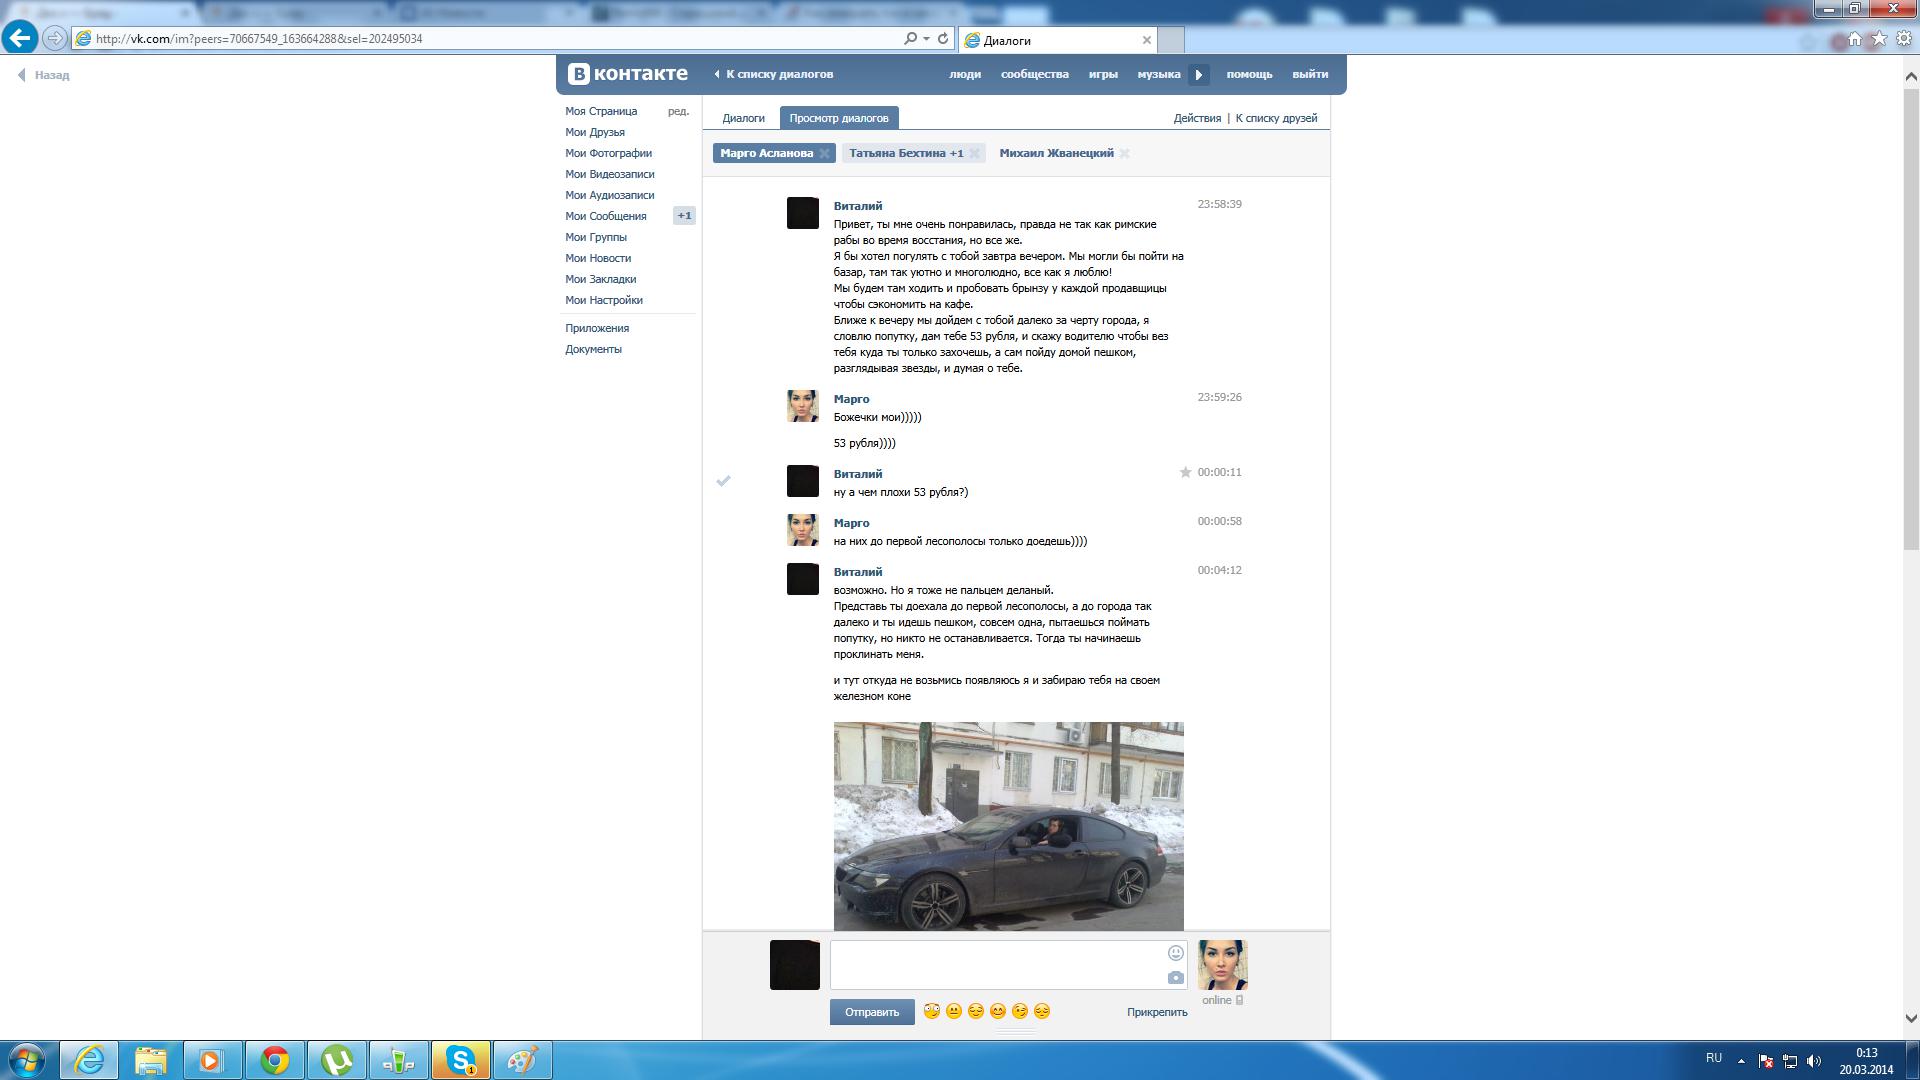Follow the К списку друзей link

(1276, 118)
